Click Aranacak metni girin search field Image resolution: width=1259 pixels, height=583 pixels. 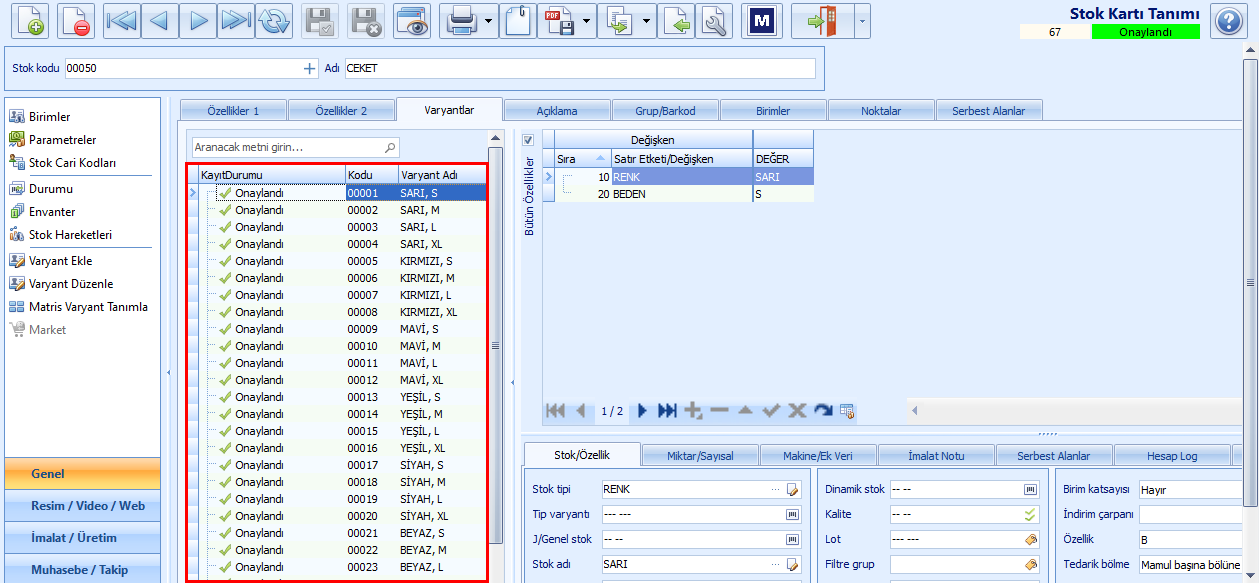click(287, 147)
